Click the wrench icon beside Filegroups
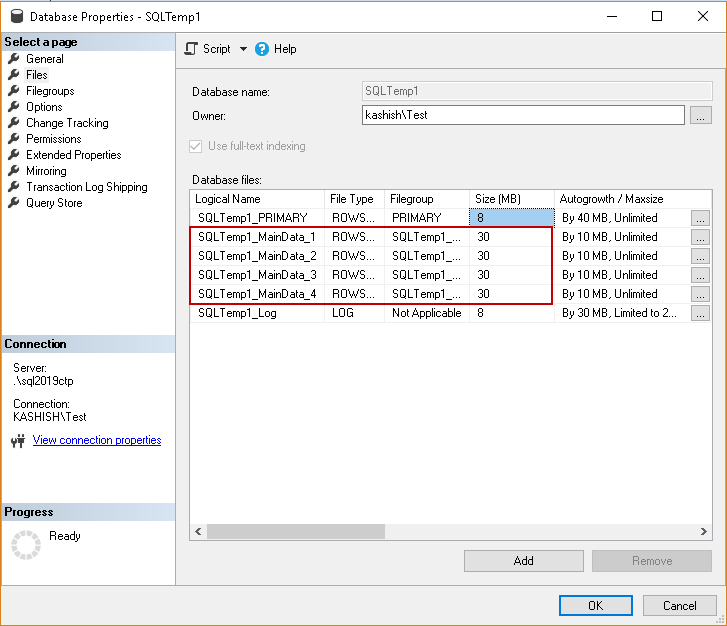 14,90
